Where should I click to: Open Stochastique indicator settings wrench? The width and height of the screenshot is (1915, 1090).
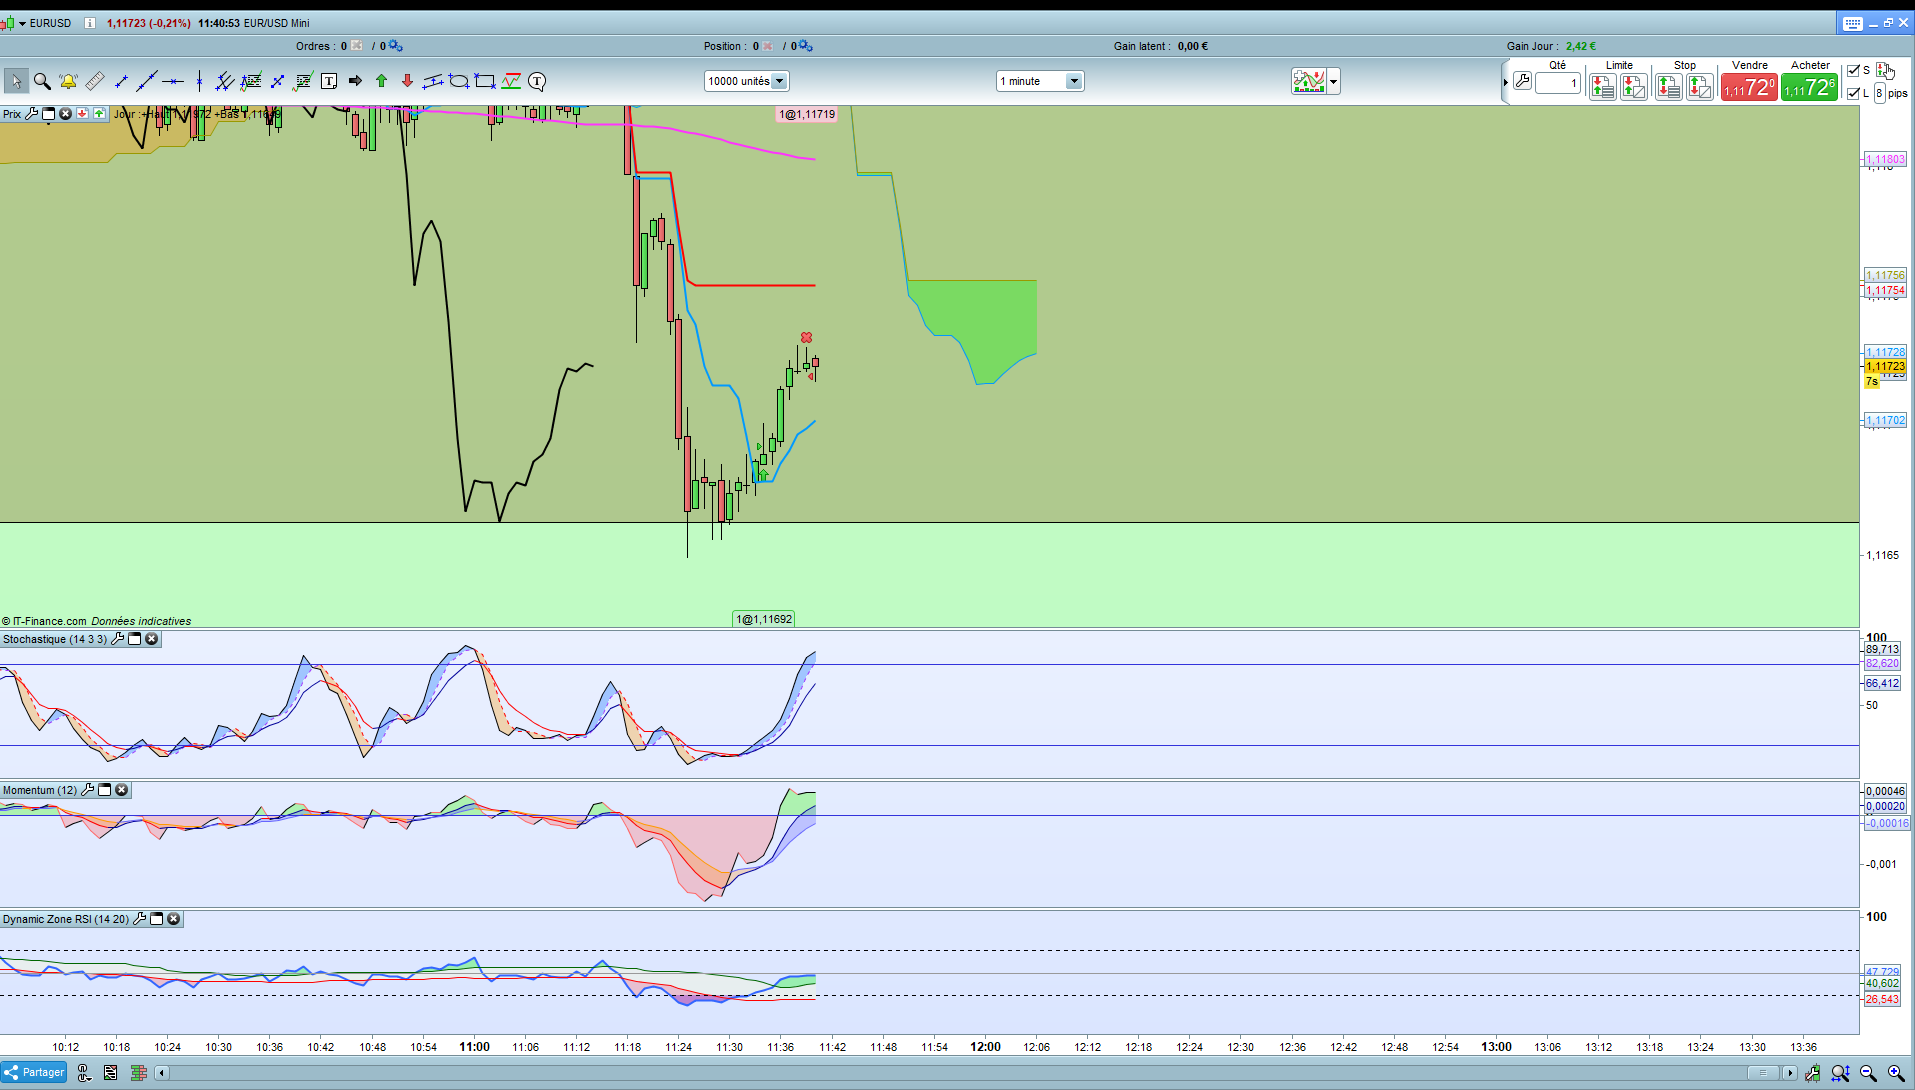[117, 639]
